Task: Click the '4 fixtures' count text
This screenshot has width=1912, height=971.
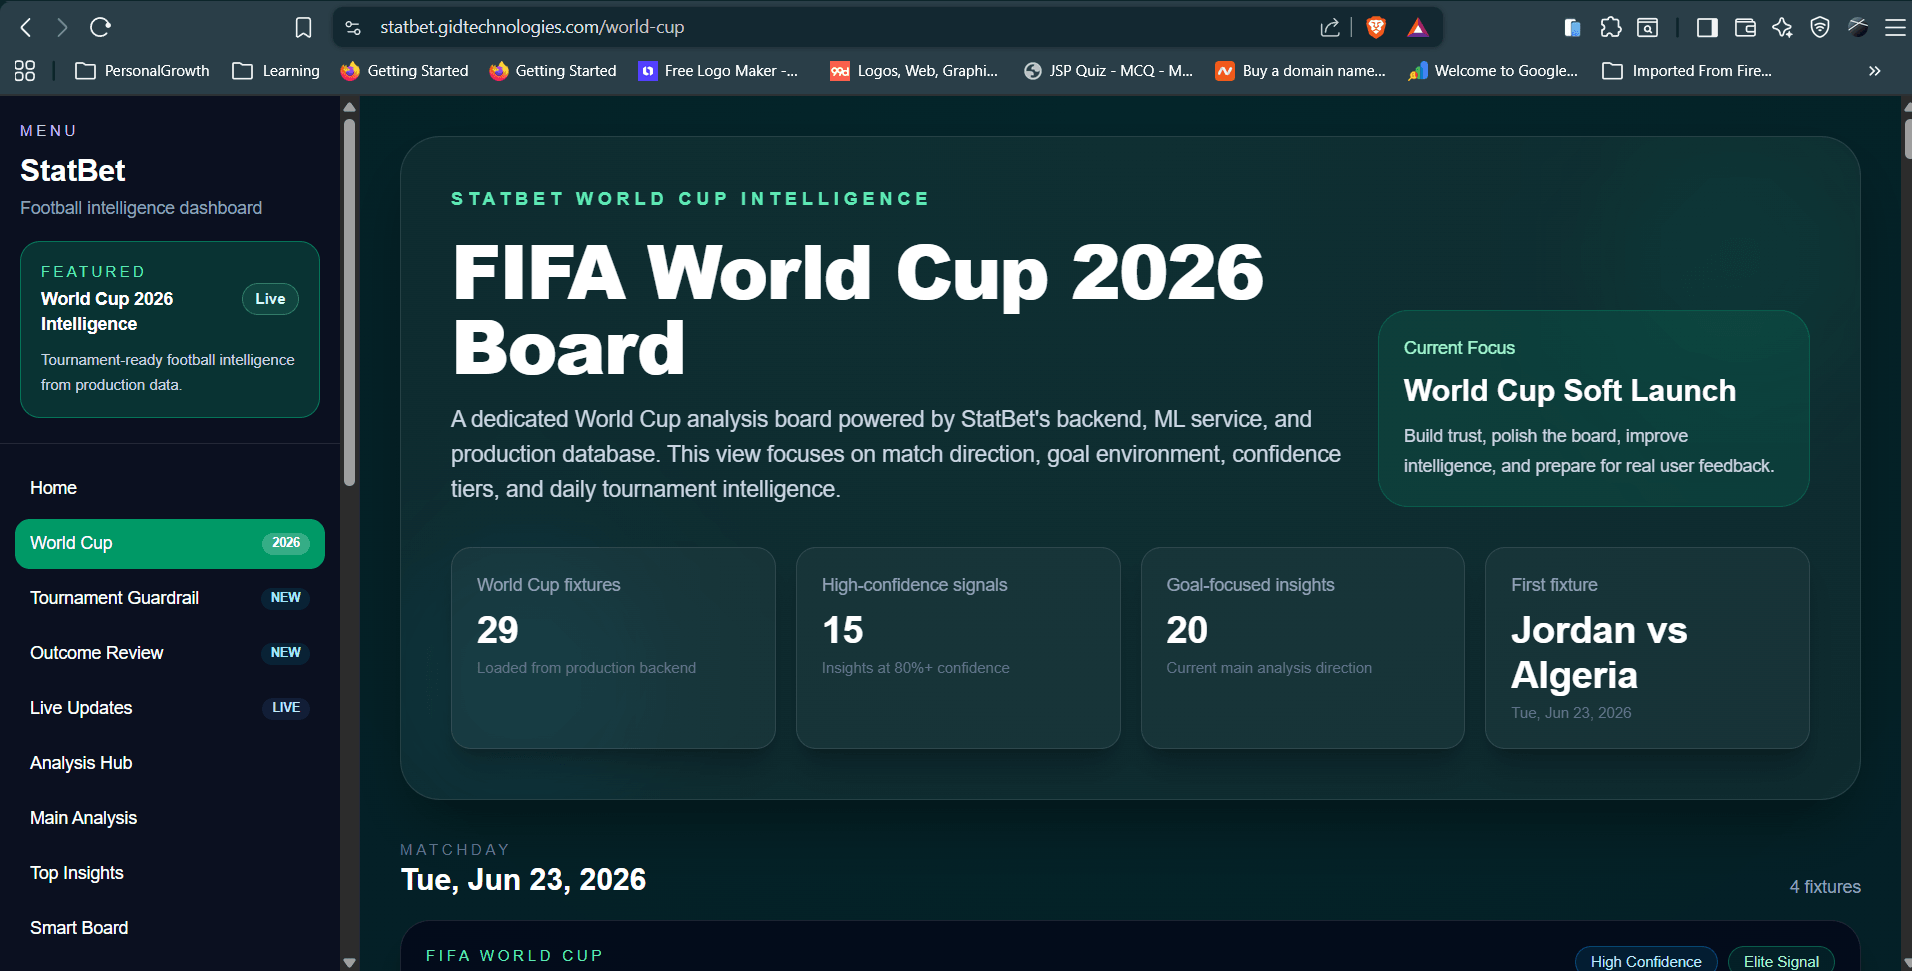Action: [x=1825, y=887]
